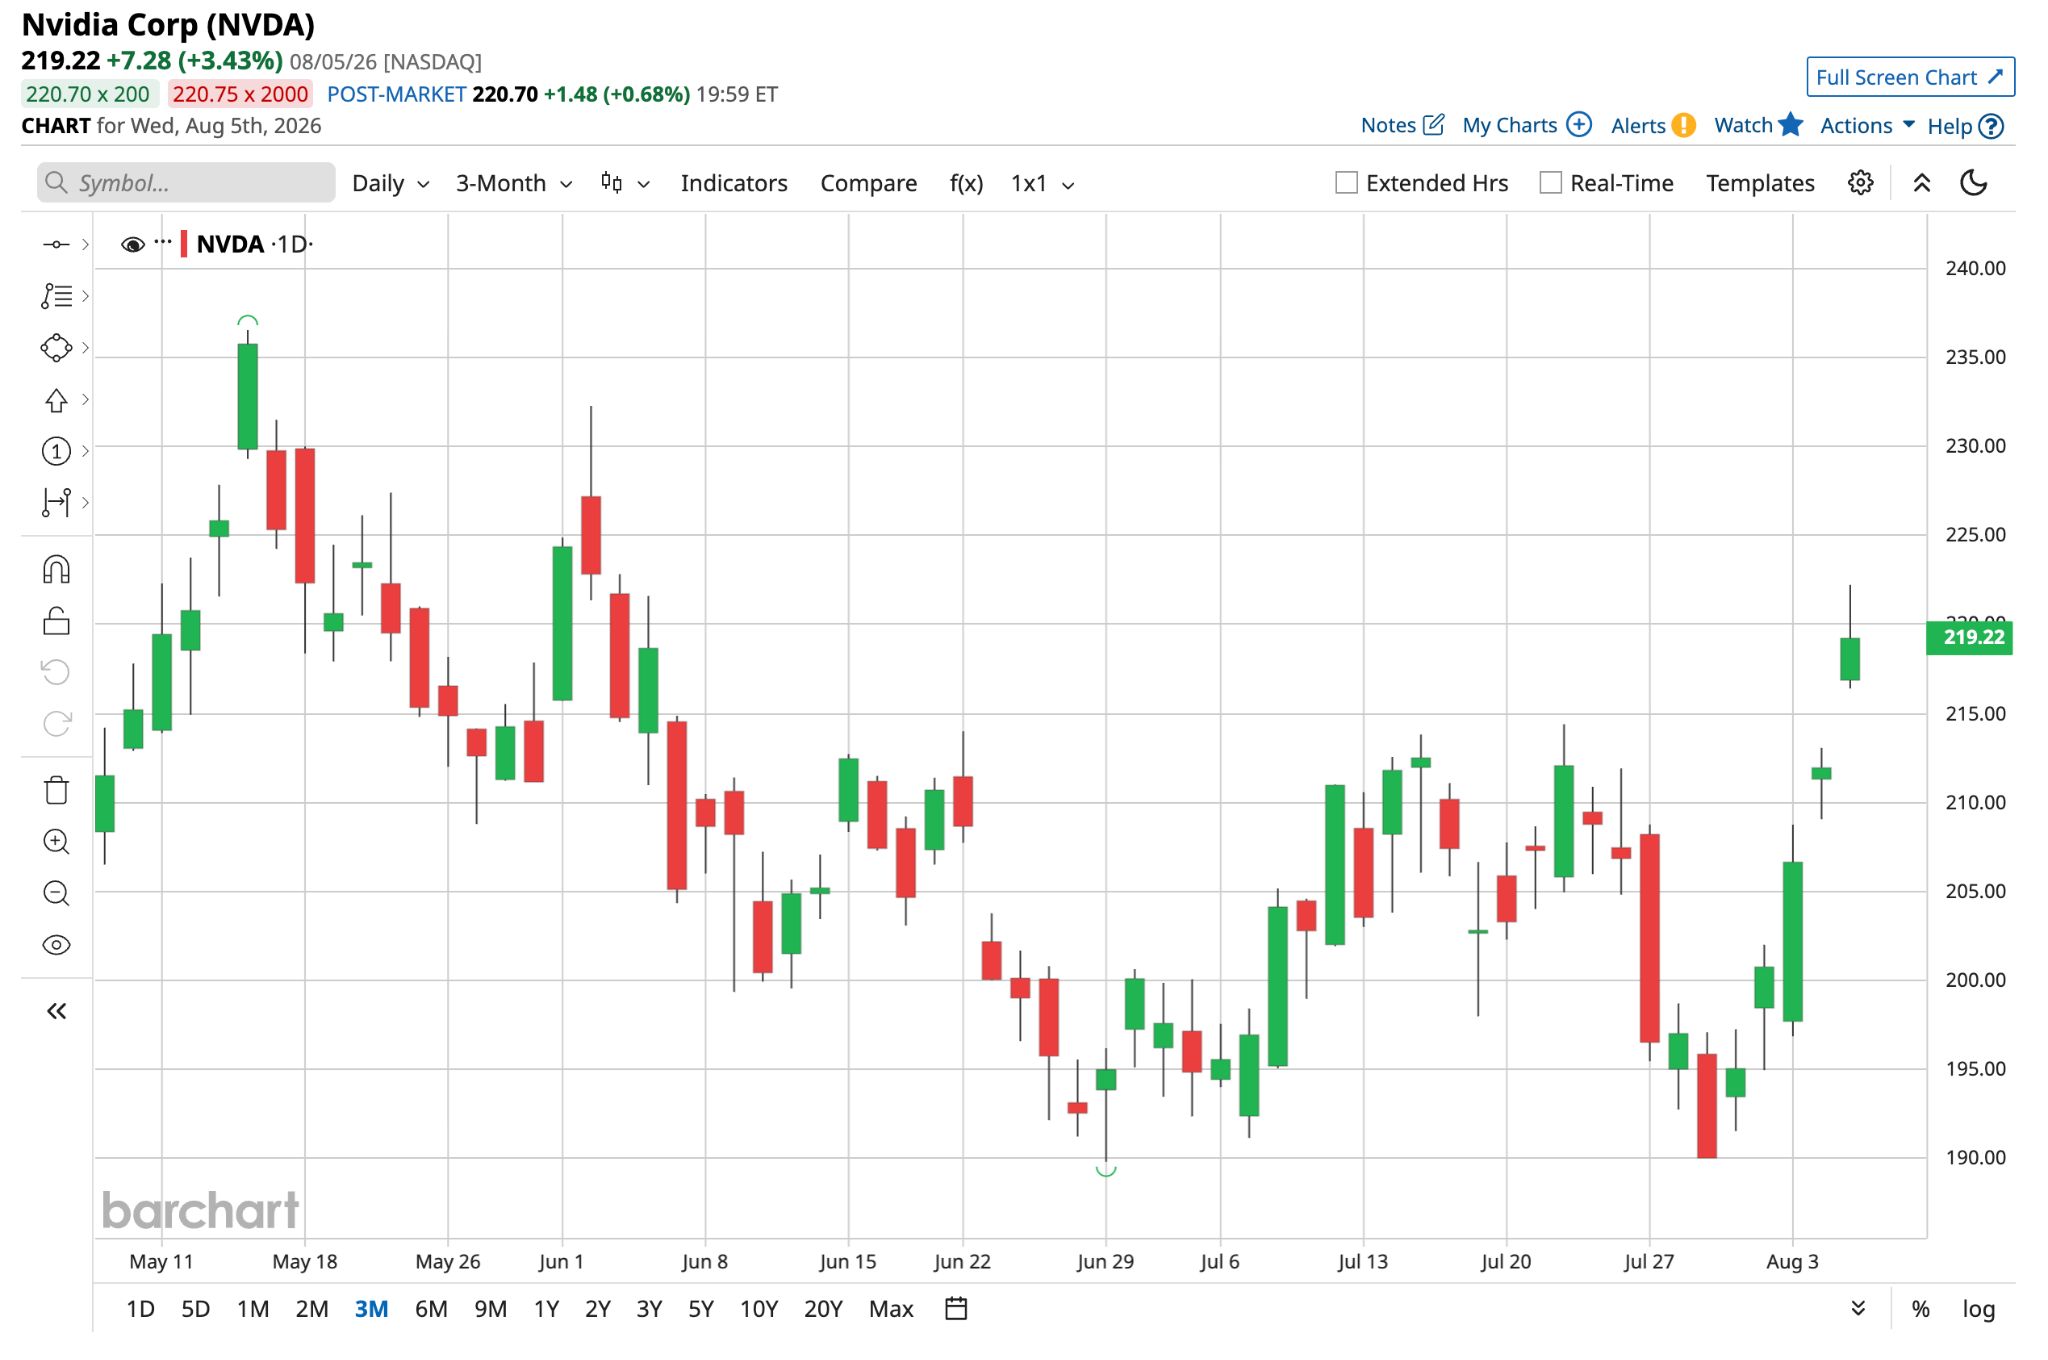This screenshot has height=1360, width=2048.
Task: Expand the trend line tool group arrow
Action: point(86,244)
